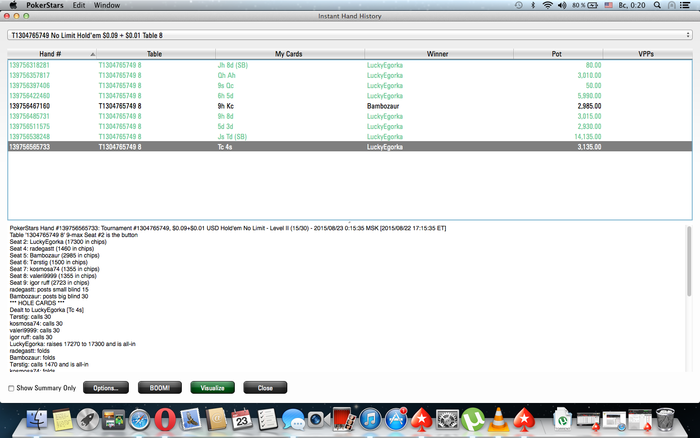Click pot value 14,135.00
Image resolution: width=700 pixels, height=438 pixels.
pyautogui.click(x=588, y=137)
